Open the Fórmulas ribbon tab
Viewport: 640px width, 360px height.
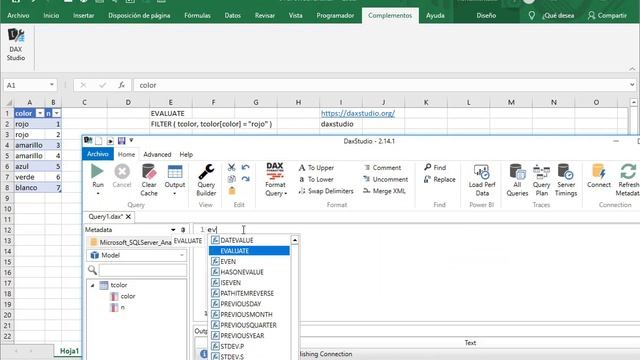click(197, 16)
